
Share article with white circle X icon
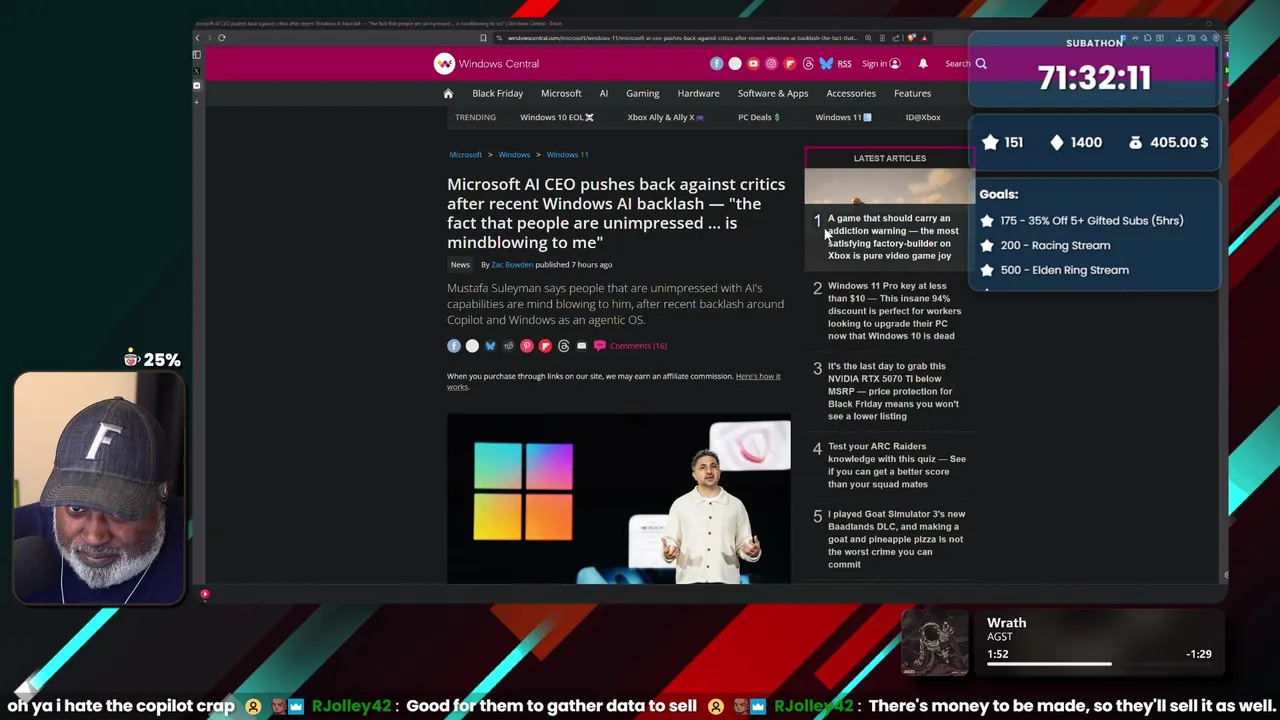(472, 346)
